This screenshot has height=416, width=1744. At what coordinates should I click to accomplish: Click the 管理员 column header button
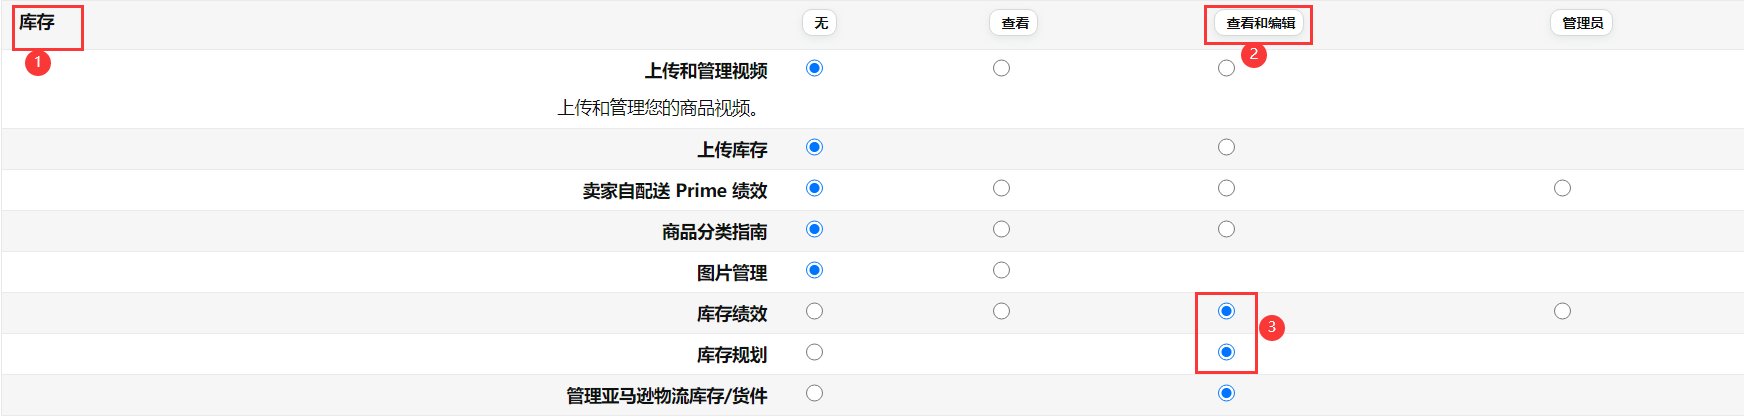click(x=1582, y=23)
